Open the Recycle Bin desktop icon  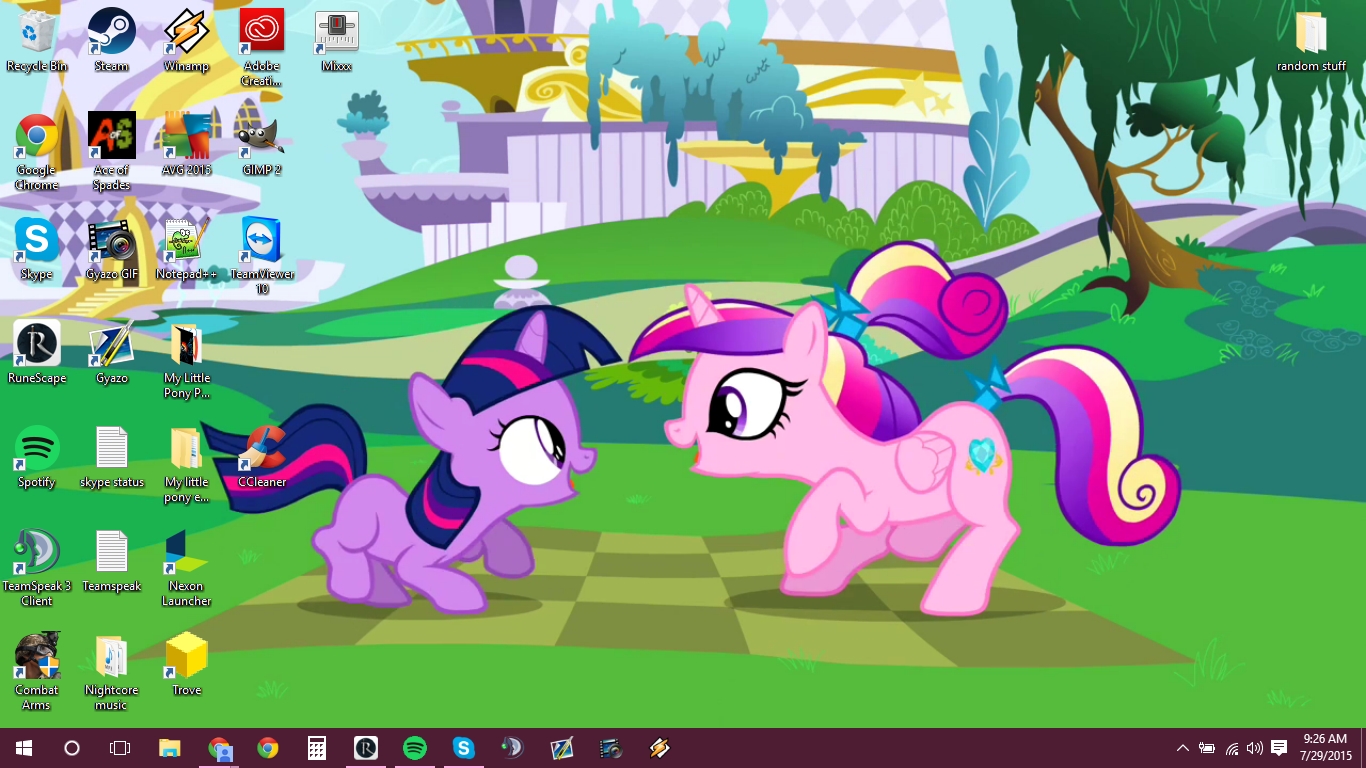coord(37,41)
